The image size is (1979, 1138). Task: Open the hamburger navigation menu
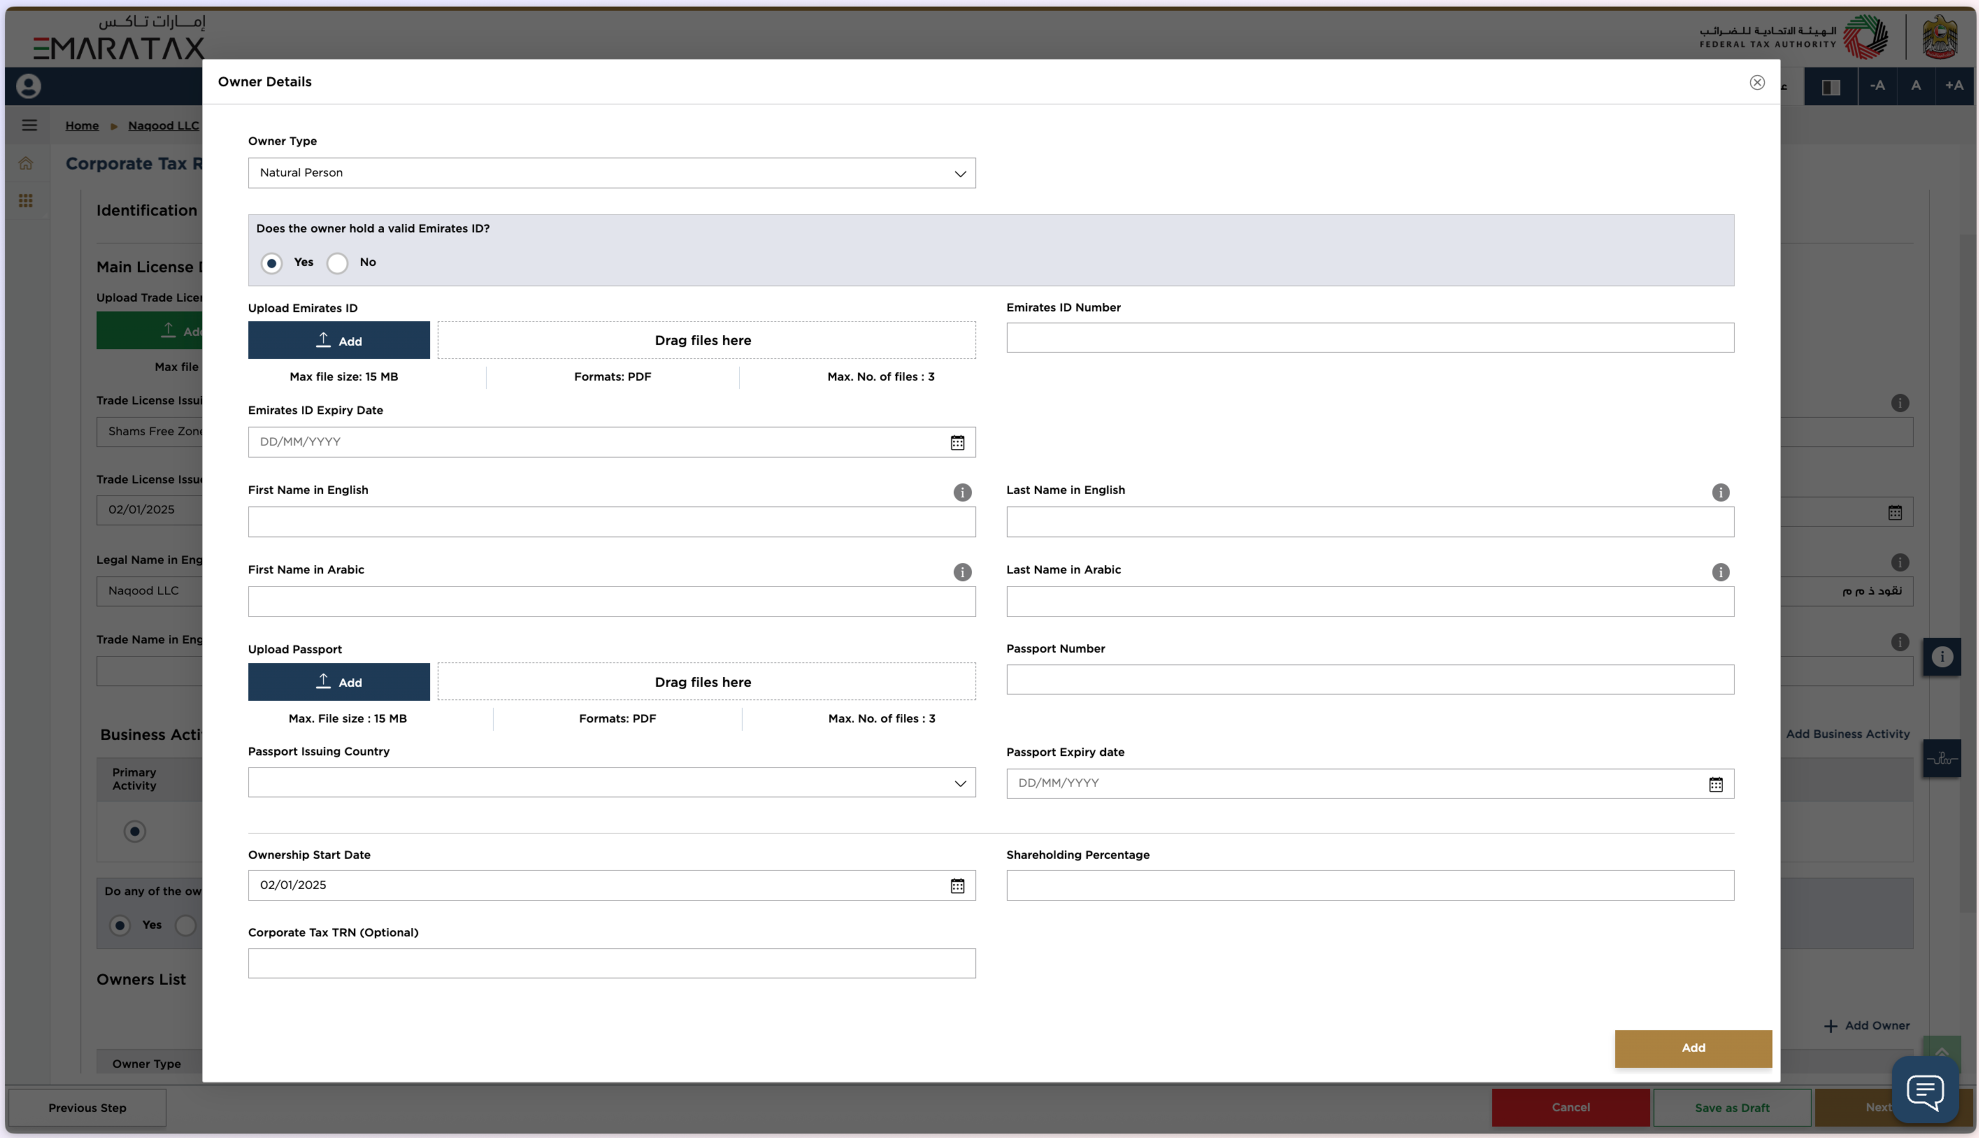(29, 126)
